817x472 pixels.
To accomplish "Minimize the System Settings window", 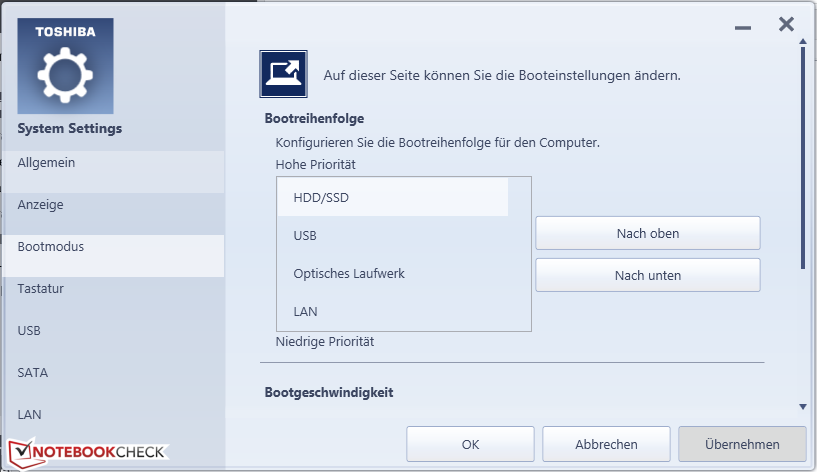I will (742, 27).
